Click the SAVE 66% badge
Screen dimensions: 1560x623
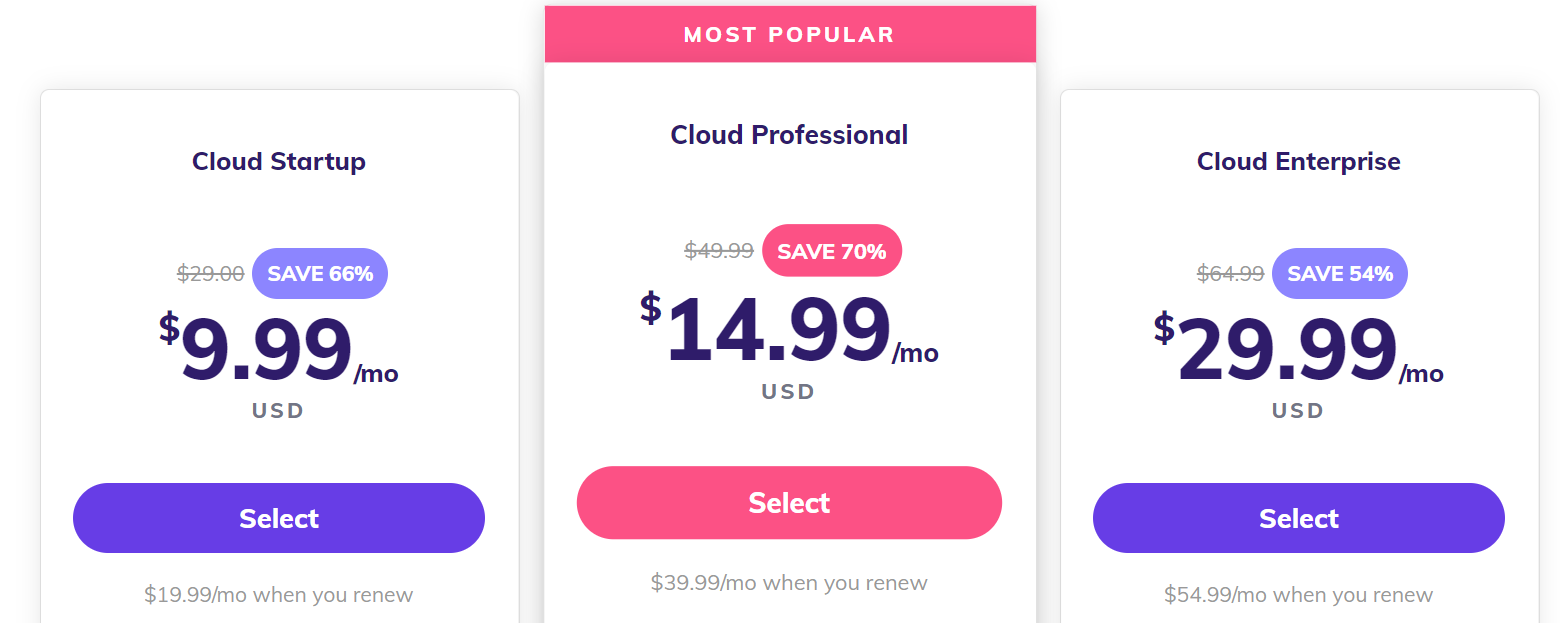[320, 273]
